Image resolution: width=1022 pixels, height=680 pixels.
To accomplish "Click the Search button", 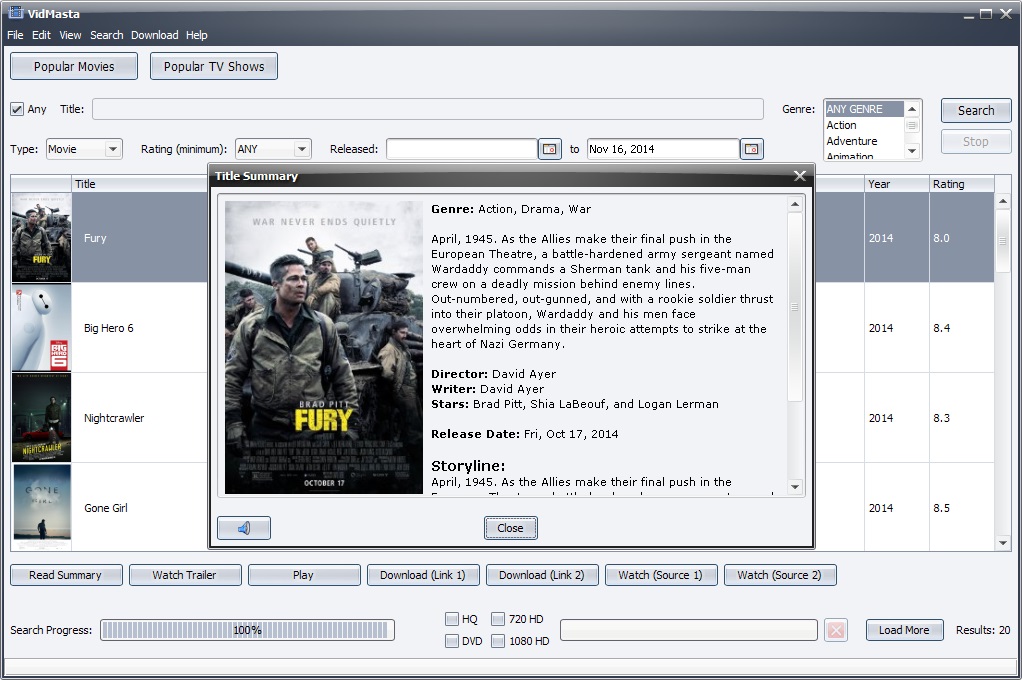I will coord(976,111).
